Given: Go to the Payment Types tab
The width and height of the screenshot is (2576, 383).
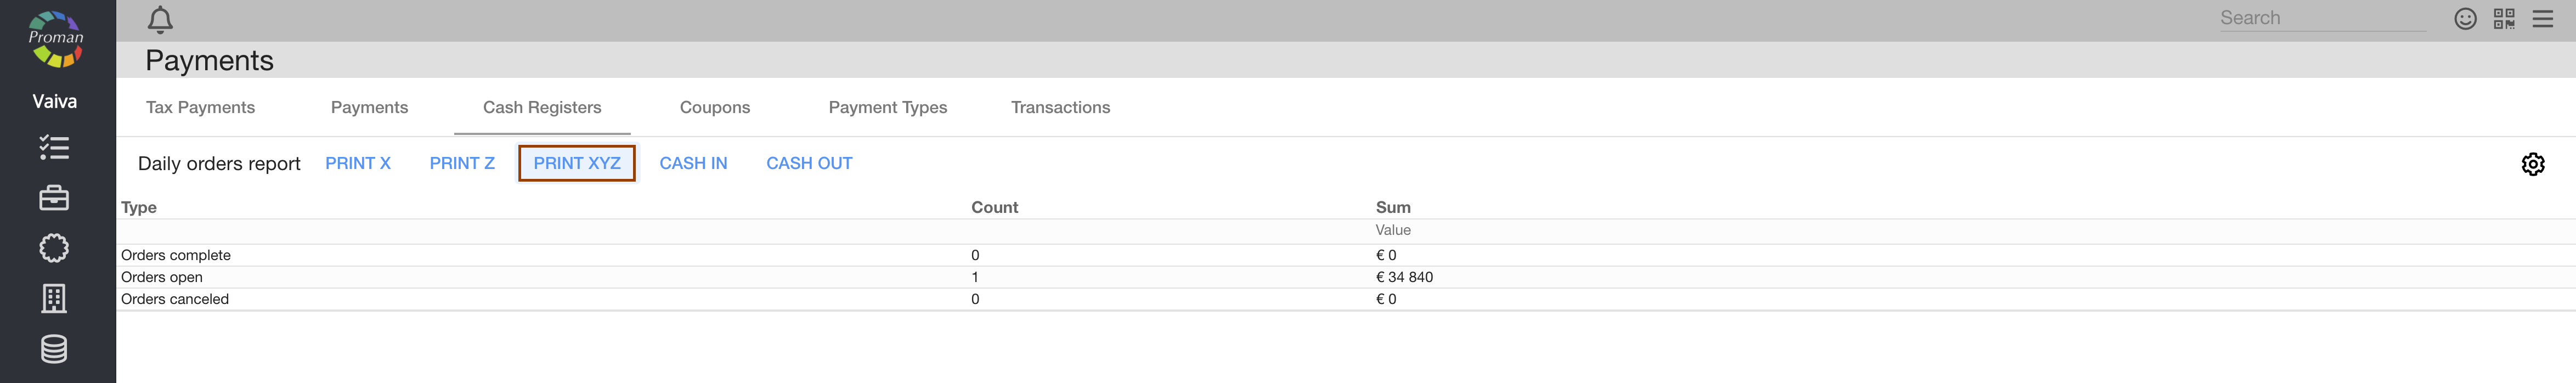Looking at the screenshot, I should (887, 108).
